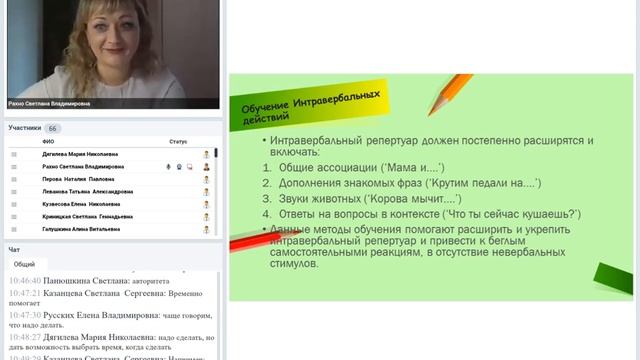Click the bullet 'Данные методы обучения помогают'

point(420,247)
